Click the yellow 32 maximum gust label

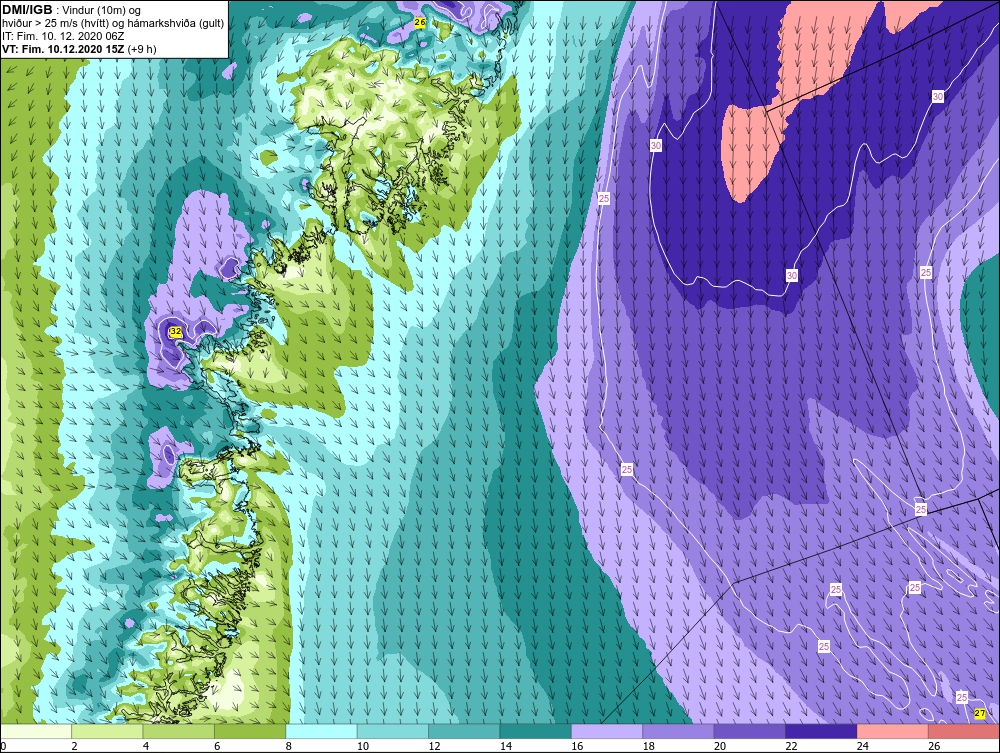tap(175, 332)
